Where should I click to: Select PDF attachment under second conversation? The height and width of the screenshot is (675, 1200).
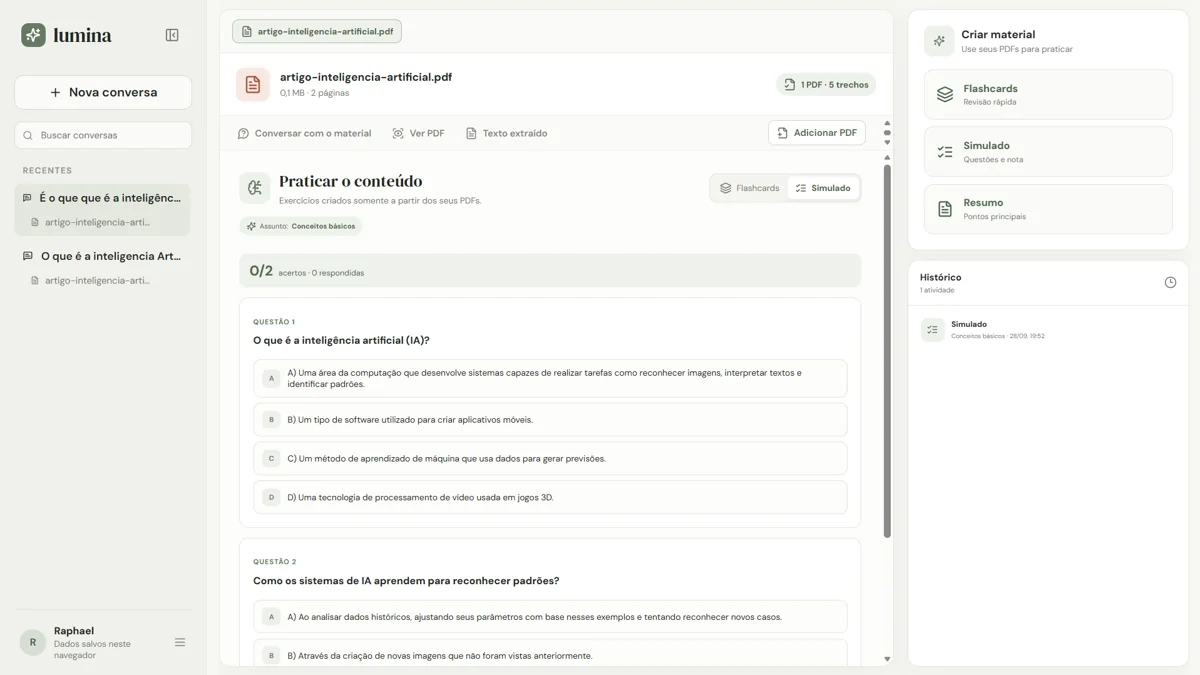click(x=91, y=280)
